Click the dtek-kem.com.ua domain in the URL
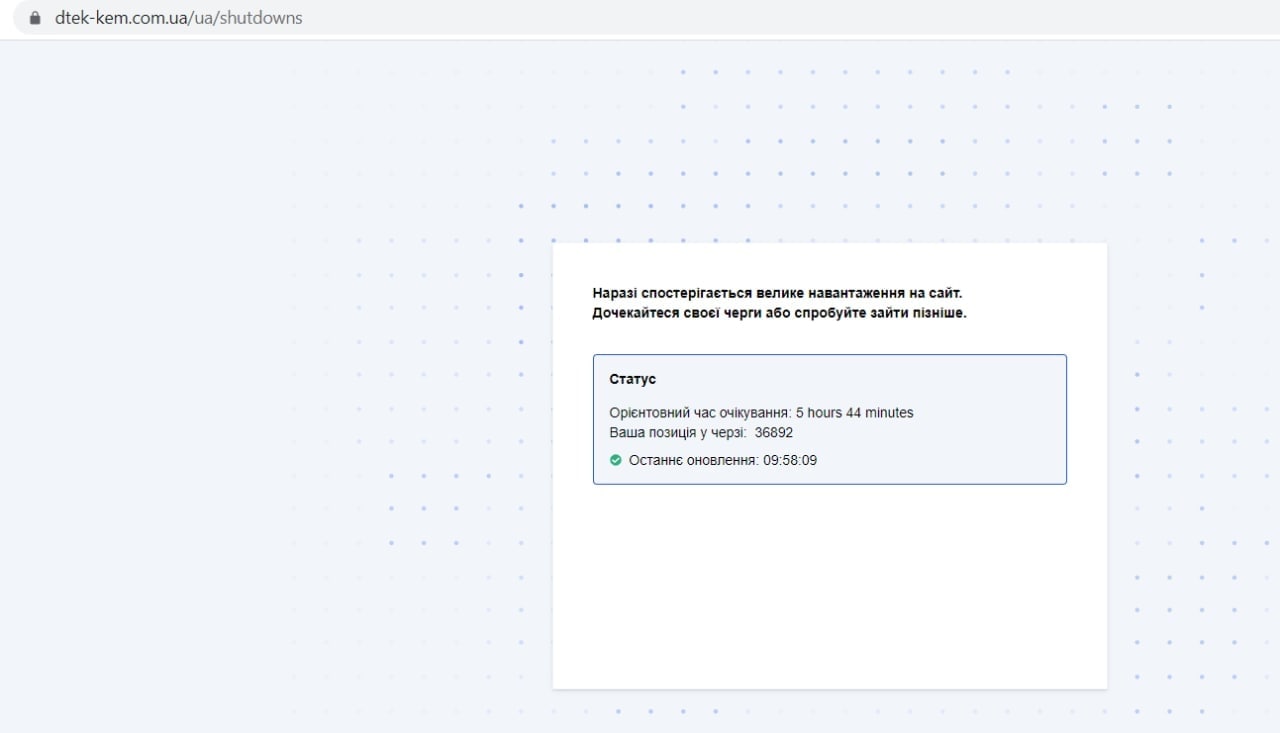This screenshot has height=733, width=1280. pyautogui.click(x=122, y=18)
